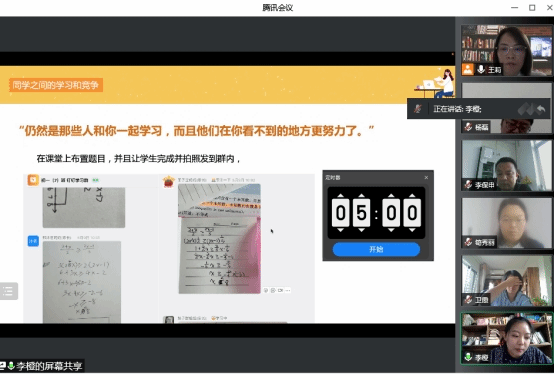554x374 pixels.
Task: Select 卫敏's video thumbnail
Action: (x=506, y=281)
